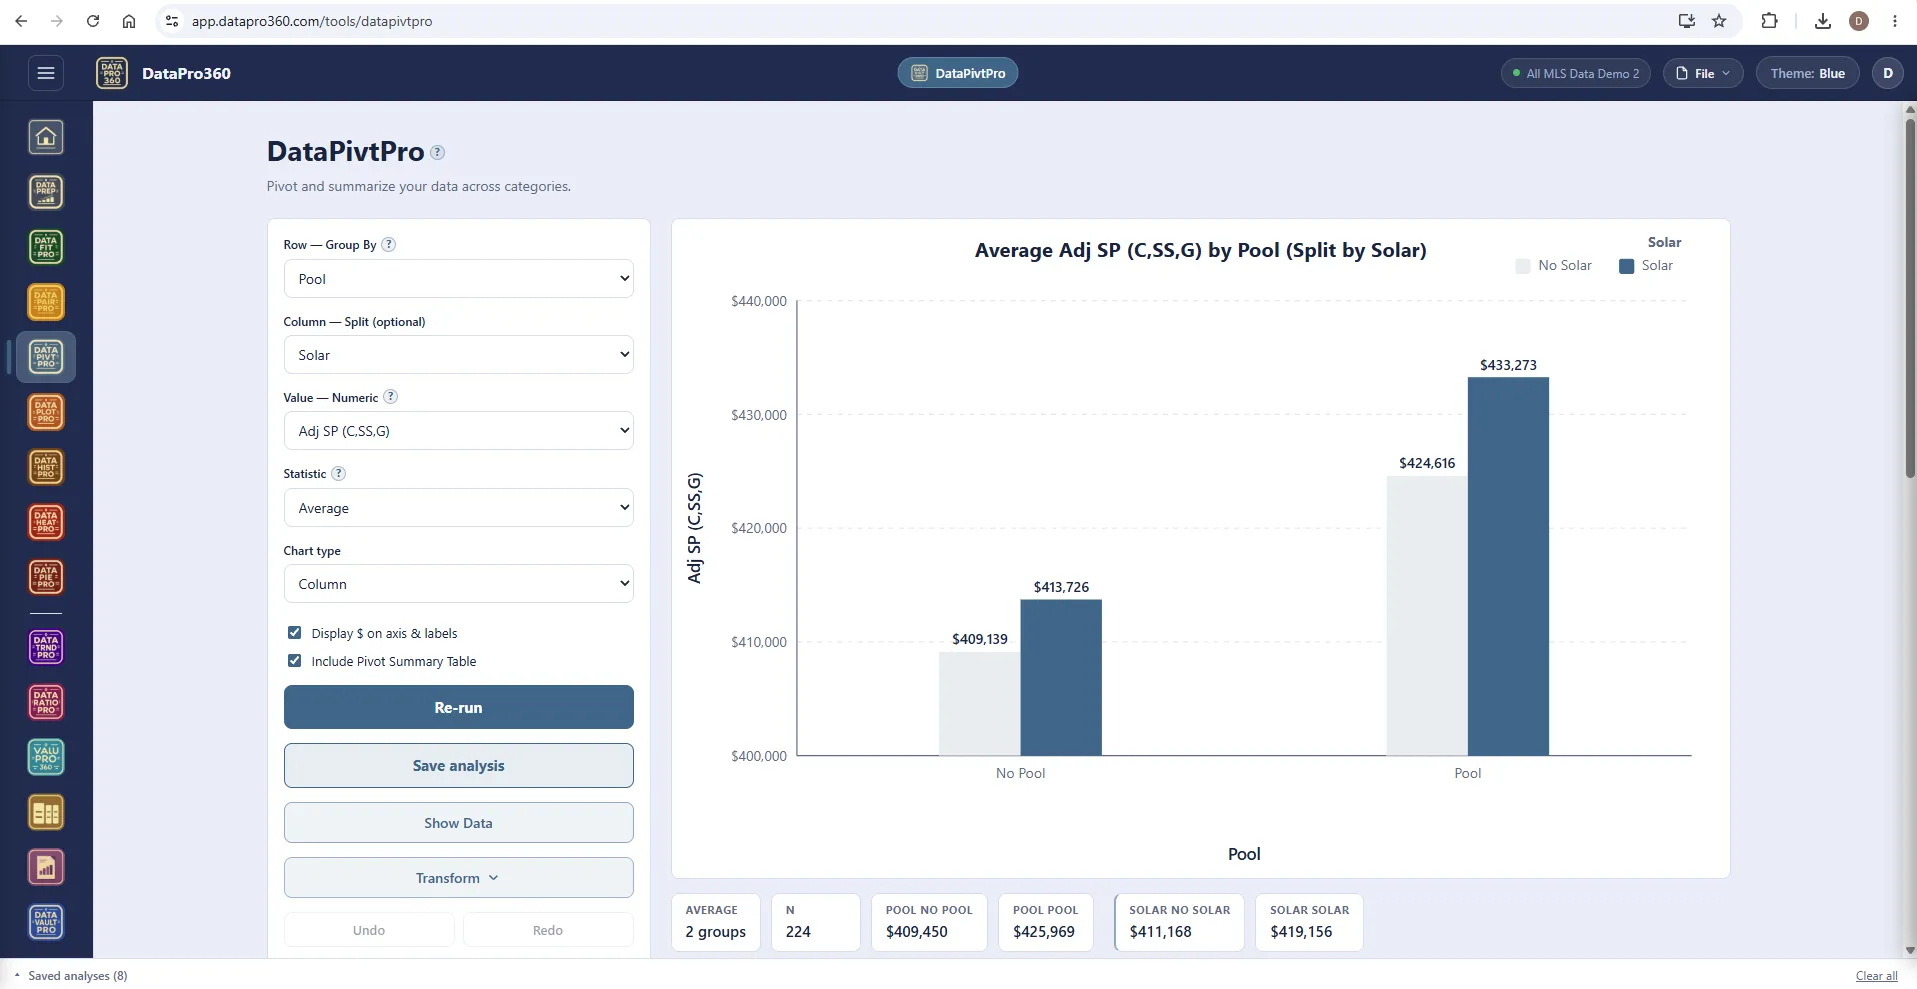Select the Data Pivt Pro sidebar icon
This screenshot has height=989, width=1917.
tap(46, 357)
